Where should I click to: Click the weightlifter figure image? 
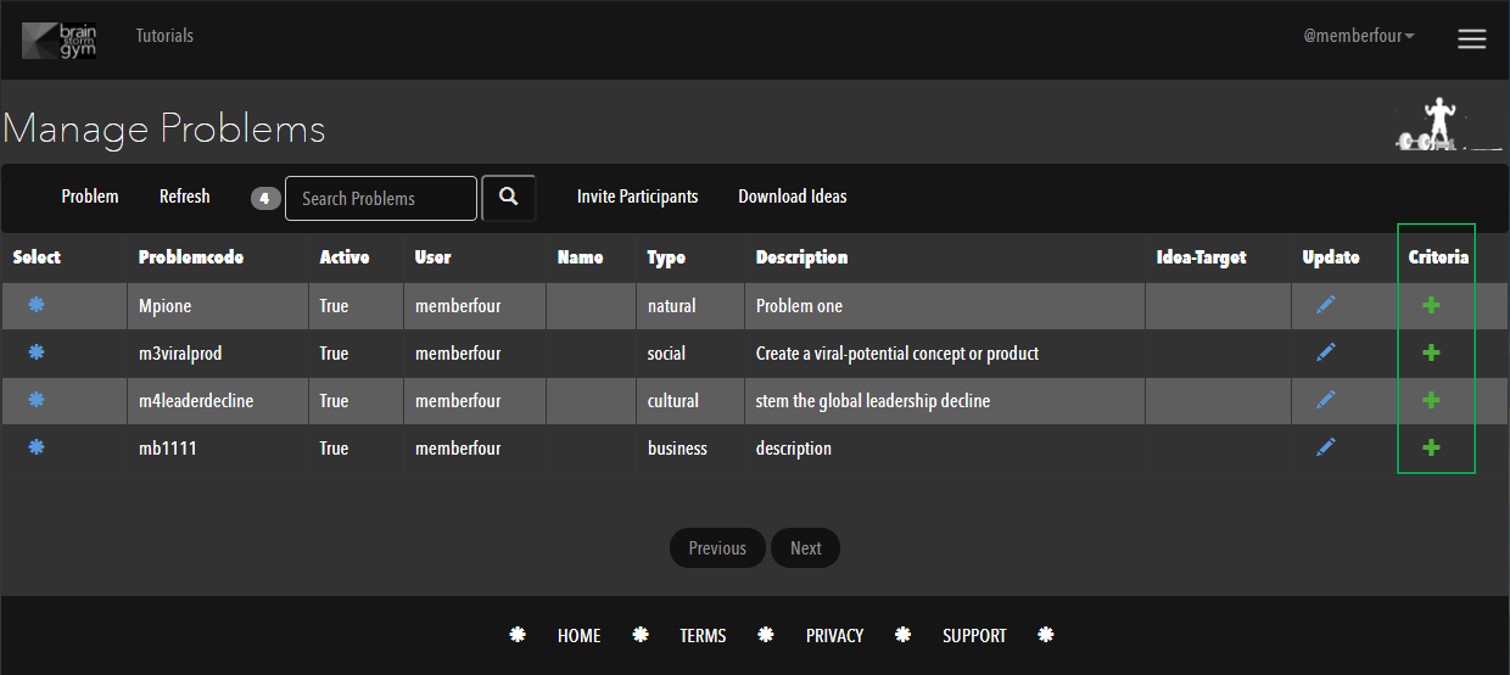[x=1448, y=123]
